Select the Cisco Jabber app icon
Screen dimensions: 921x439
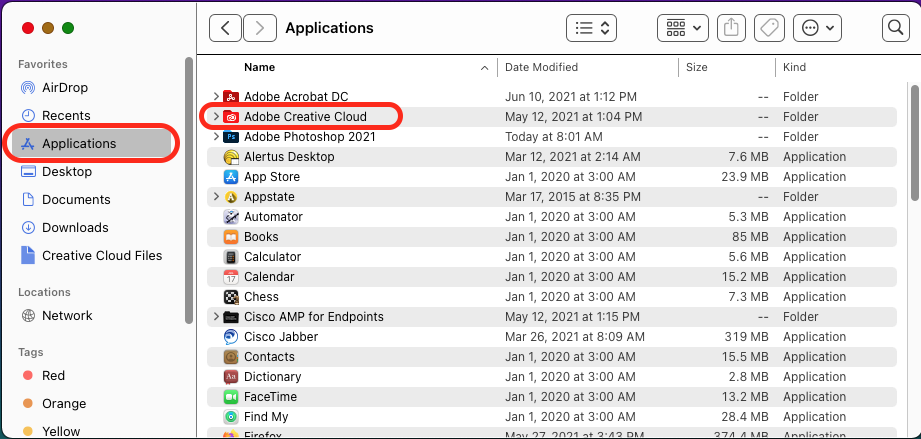click(231, 337)
